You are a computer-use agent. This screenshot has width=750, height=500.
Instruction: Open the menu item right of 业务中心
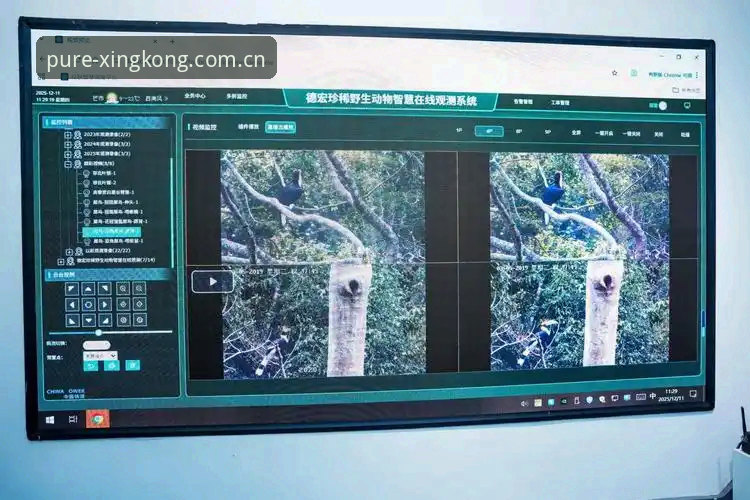236,97
